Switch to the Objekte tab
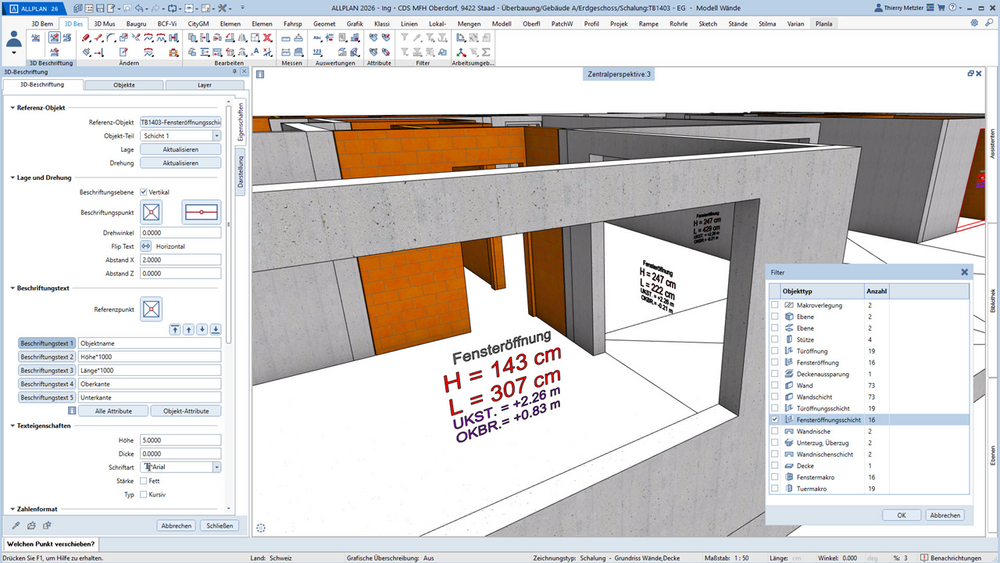The height and width of the screenshot is (563, 1000). coord(124,85)
